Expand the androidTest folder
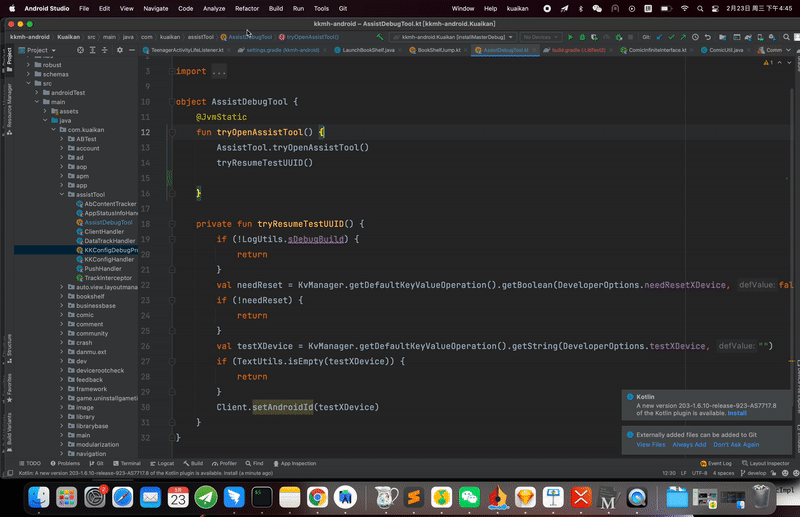 click(37, 93)
